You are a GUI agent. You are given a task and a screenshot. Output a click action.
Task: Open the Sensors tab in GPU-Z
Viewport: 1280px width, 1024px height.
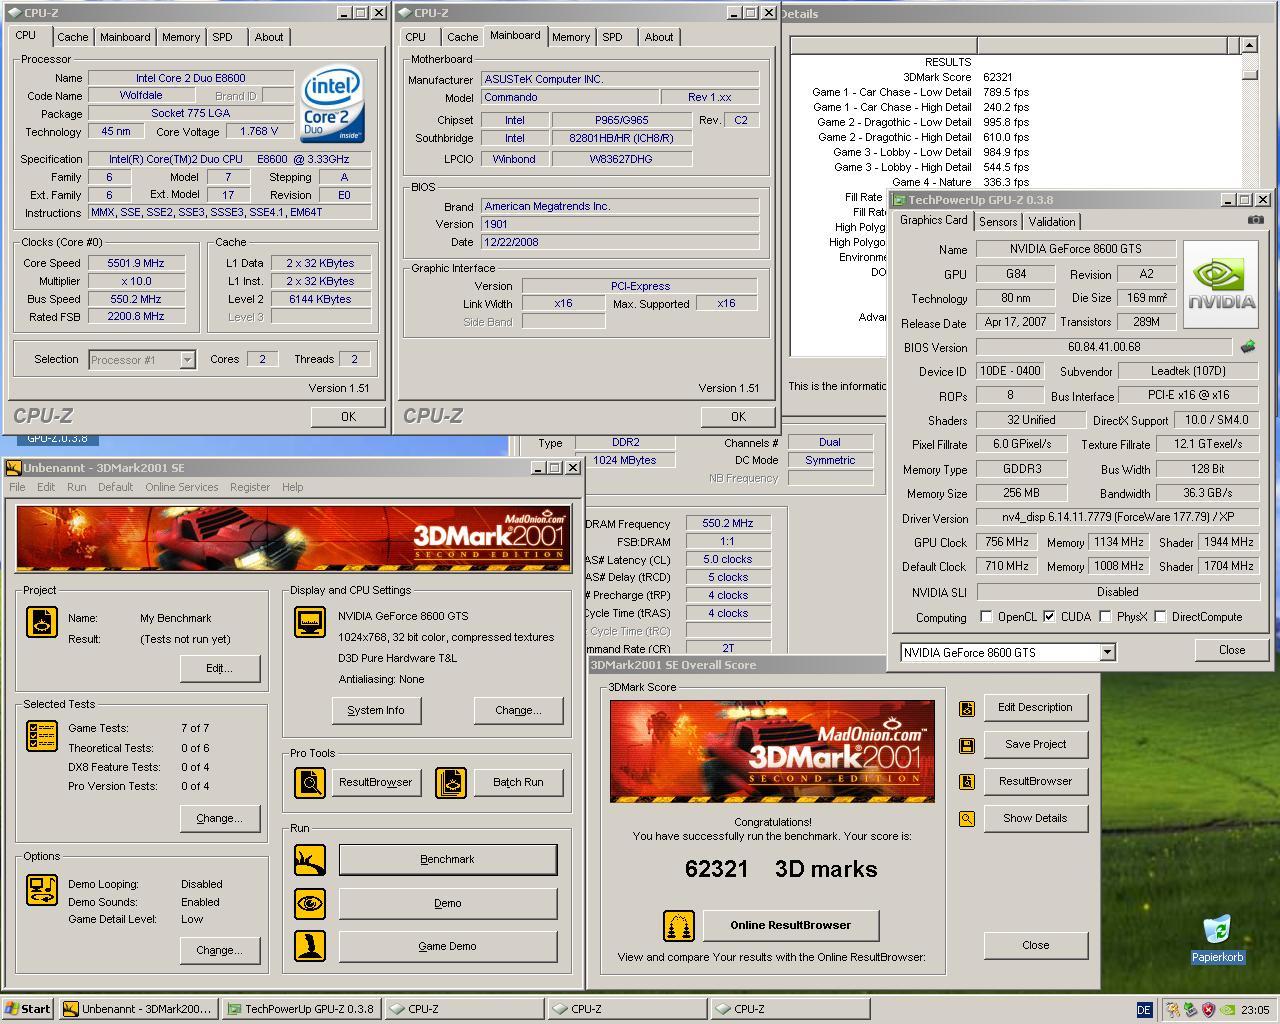(x=998, y=222)
